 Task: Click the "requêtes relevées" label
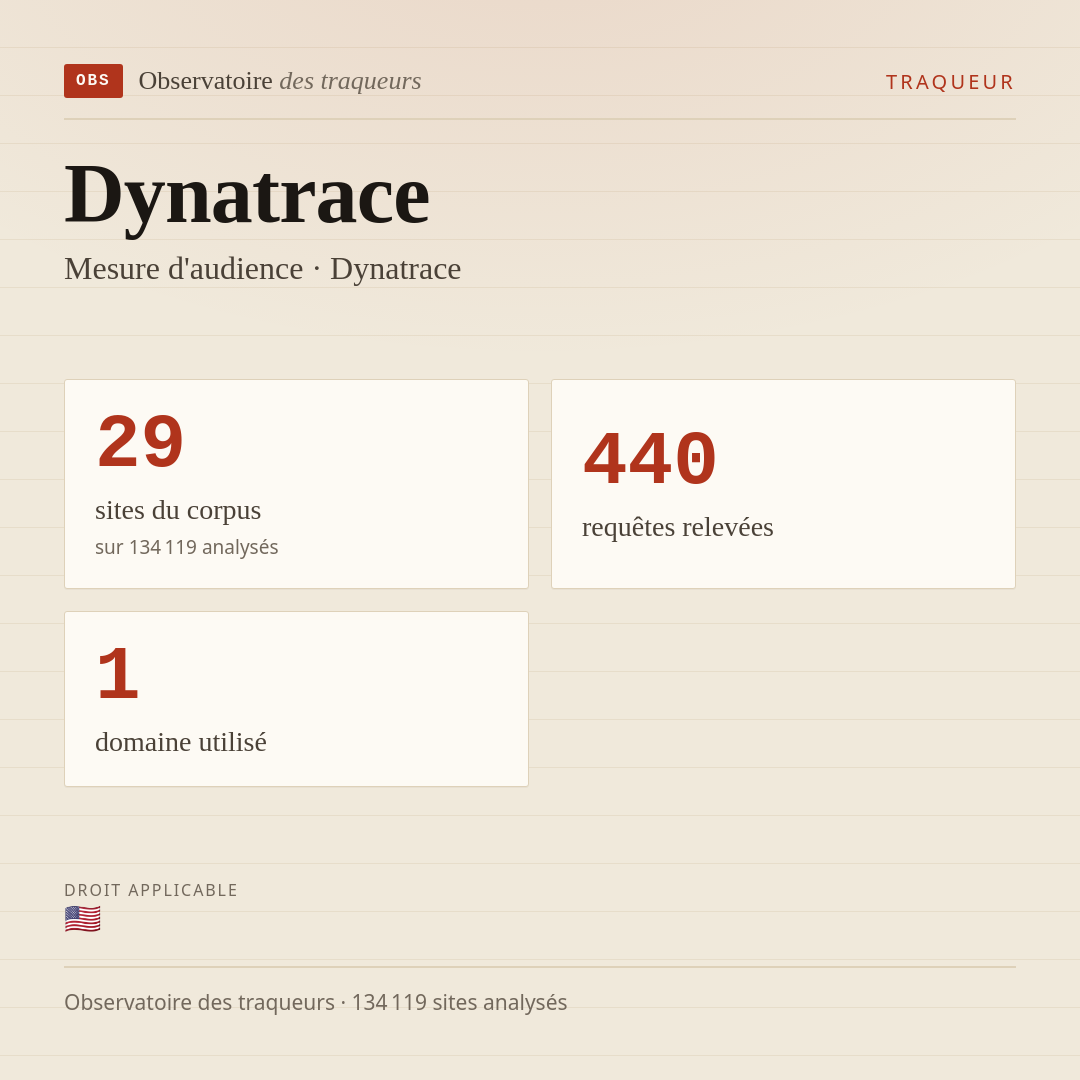pyautogui.click(x=678, y=528)
